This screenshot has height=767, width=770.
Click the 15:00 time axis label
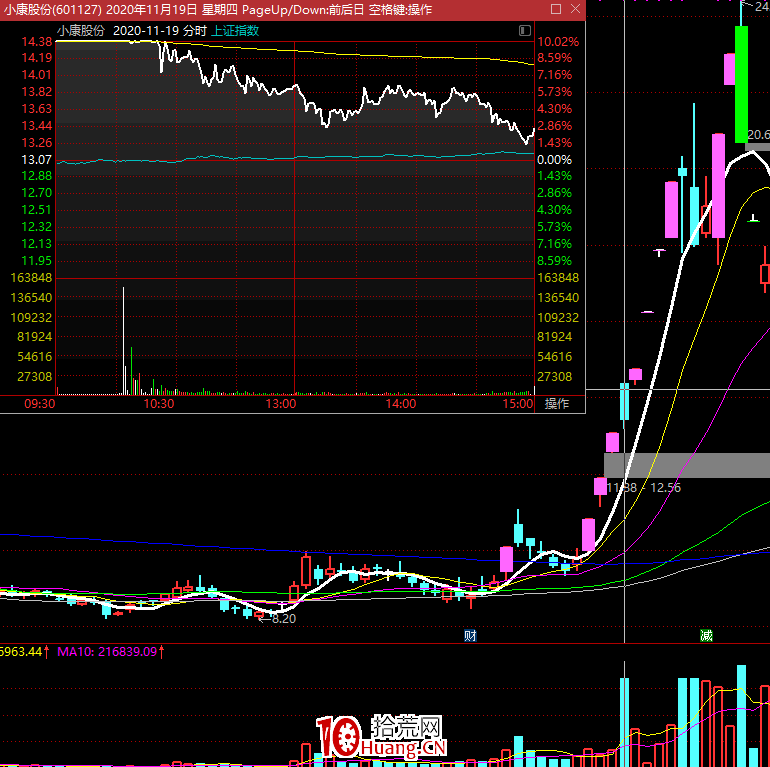tap(518, 404)
